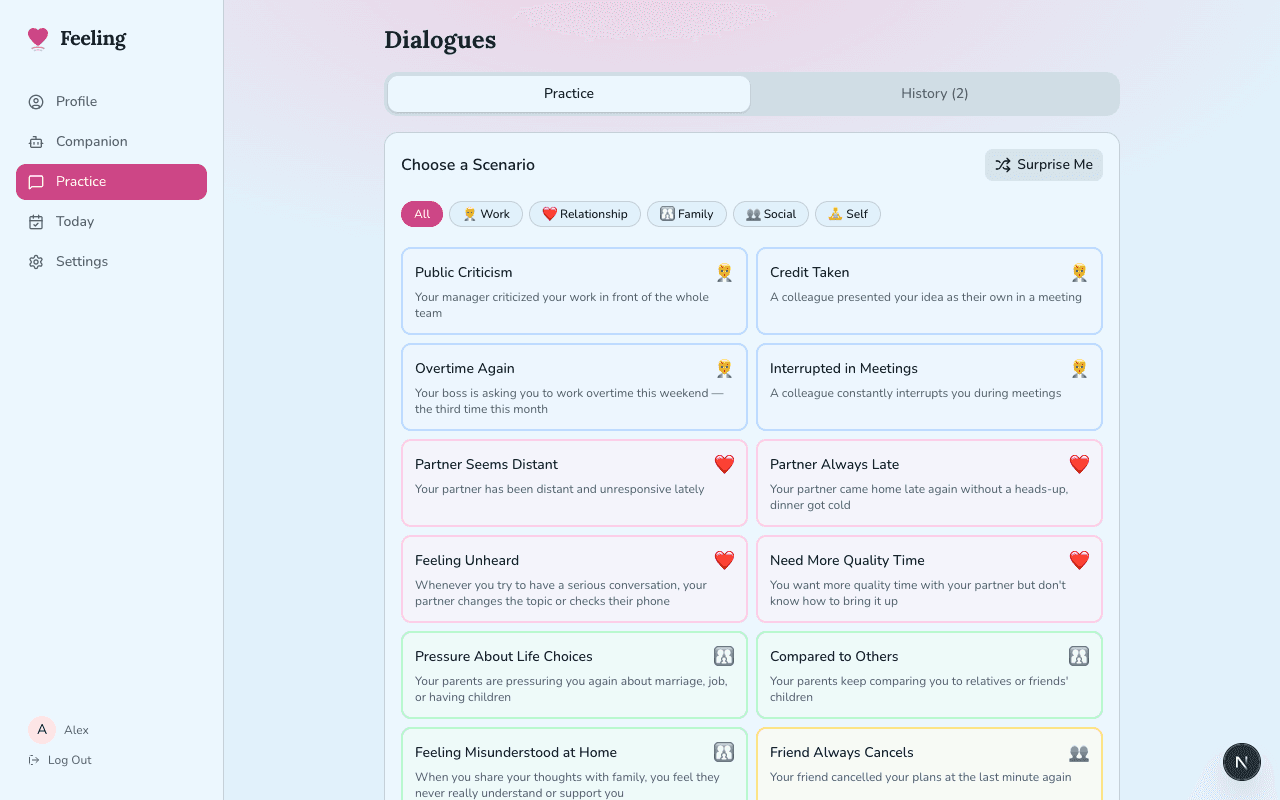Viewport: 1280px width, 800px height.
Task: Select the Practice tab
Action: [569, 94]
